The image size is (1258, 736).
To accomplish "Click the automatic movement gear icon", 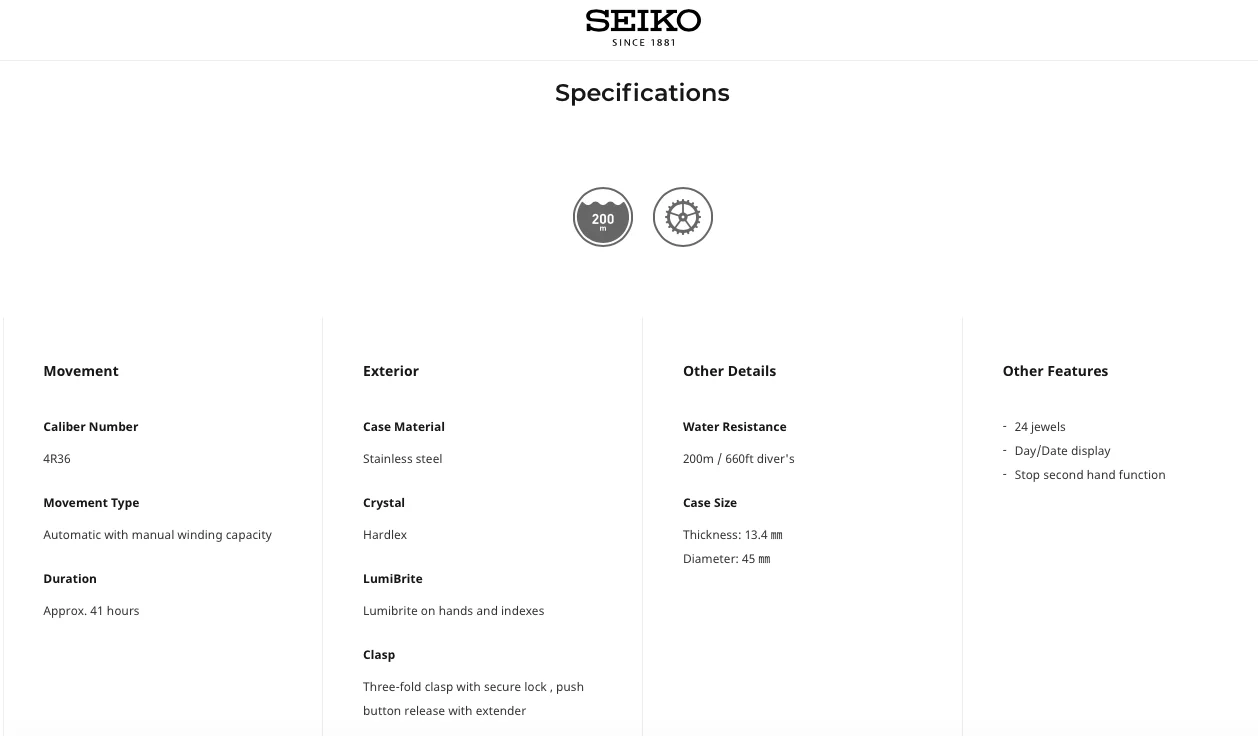I will pyautogui.click(x=683, y=217).
